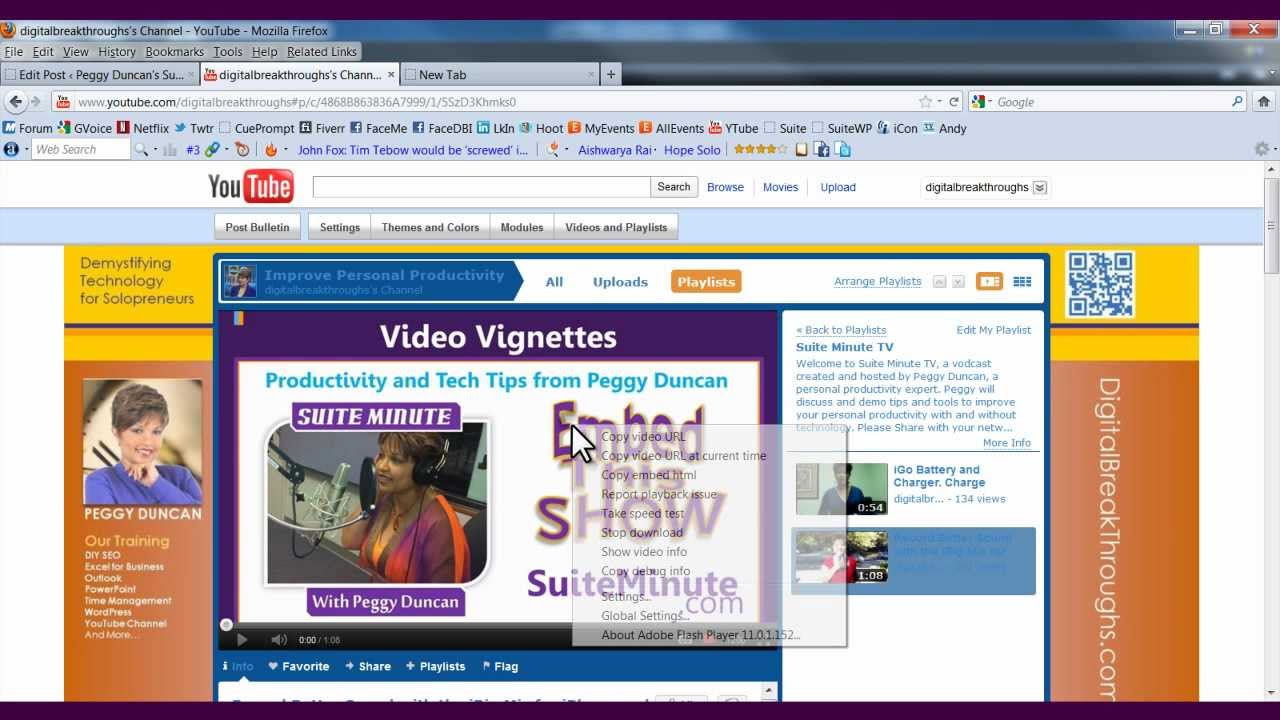Screen dimensions: 1280x720
Task: Click the chain link icon in the toolbar
Action: [x=212, y=149]
